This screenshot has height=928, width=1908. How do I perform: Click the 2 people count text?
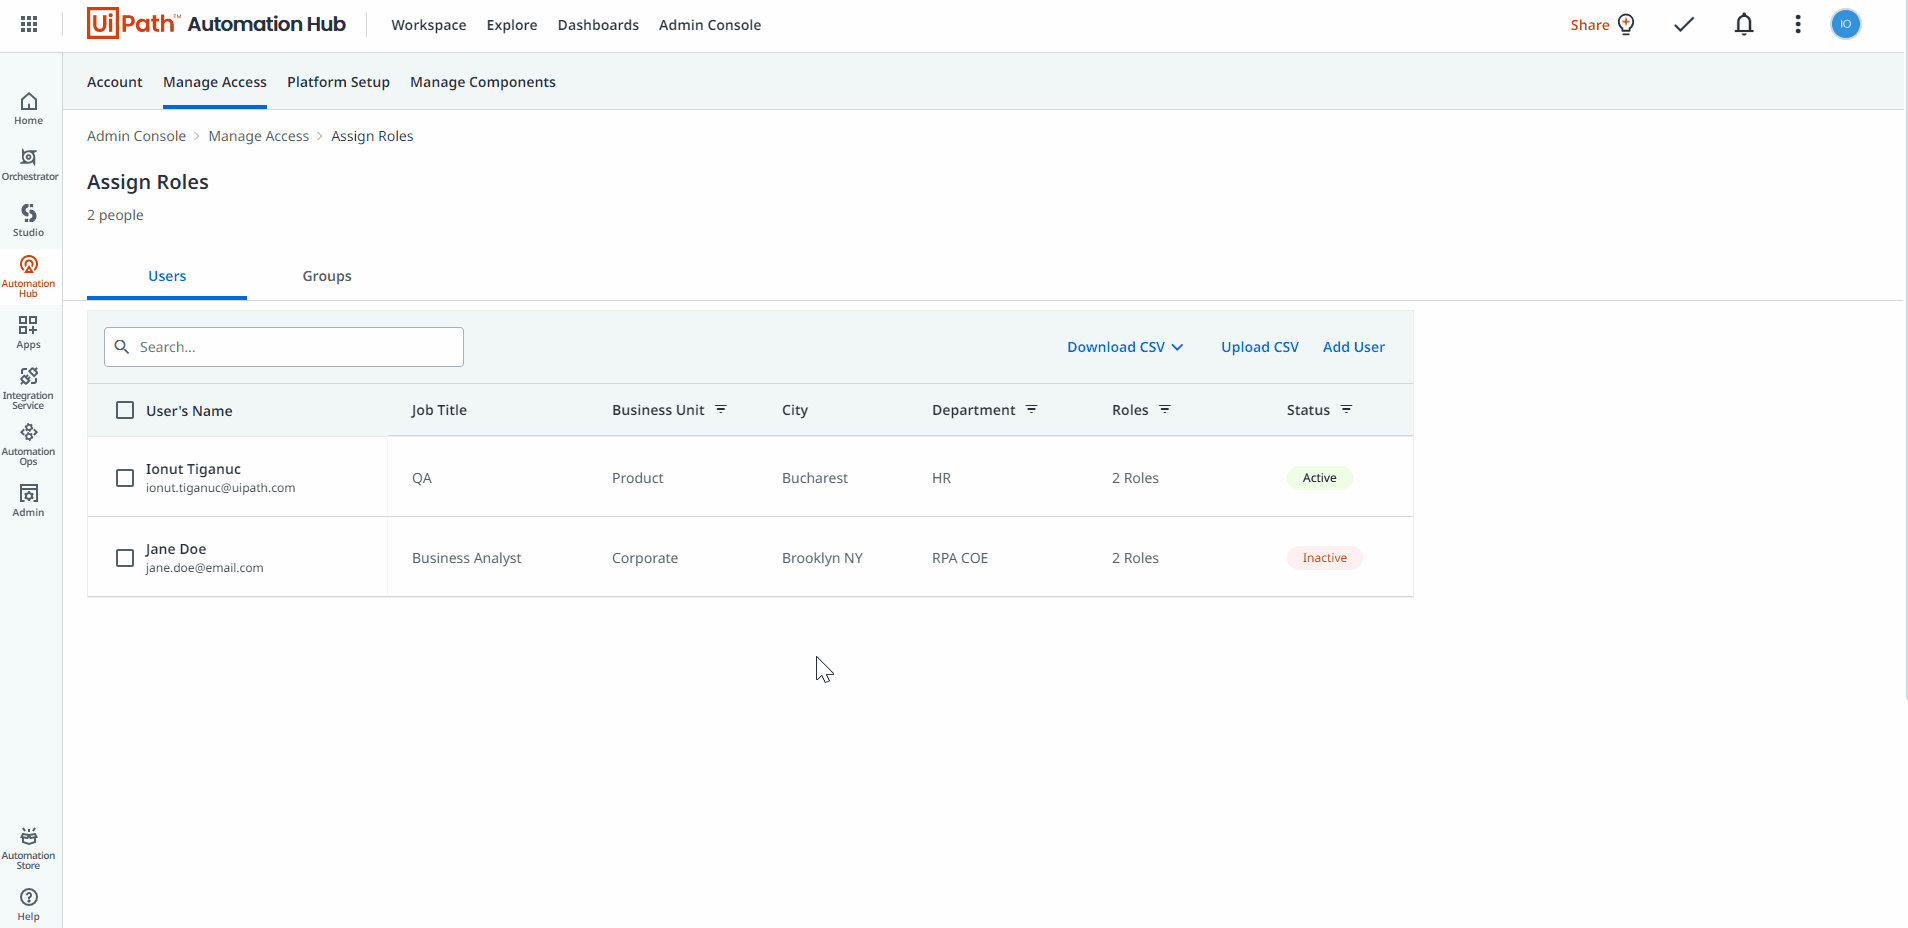pos(115,215)
